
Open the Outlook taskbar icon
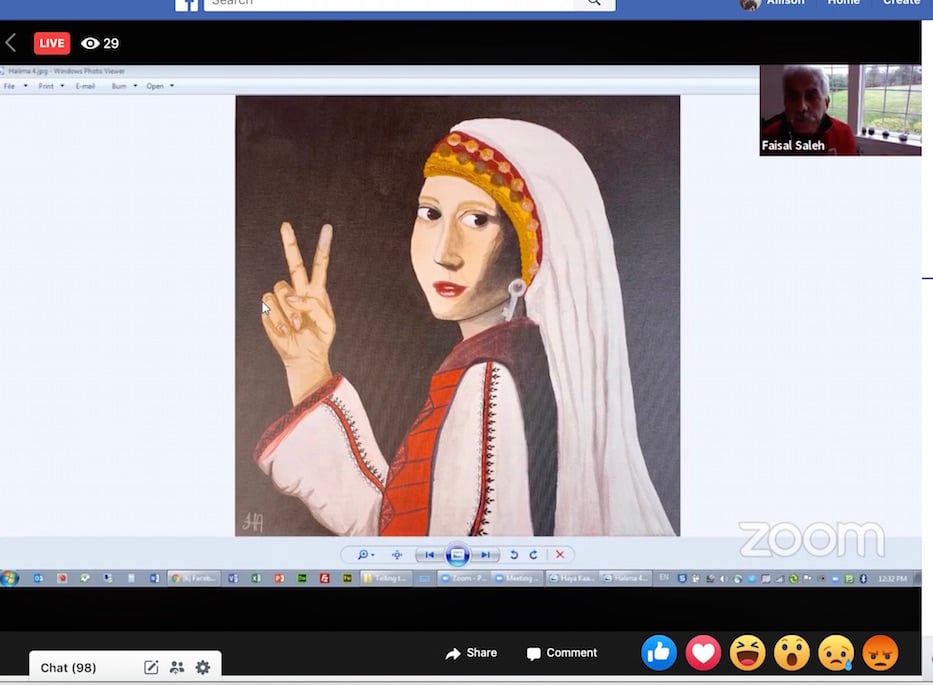38,578
